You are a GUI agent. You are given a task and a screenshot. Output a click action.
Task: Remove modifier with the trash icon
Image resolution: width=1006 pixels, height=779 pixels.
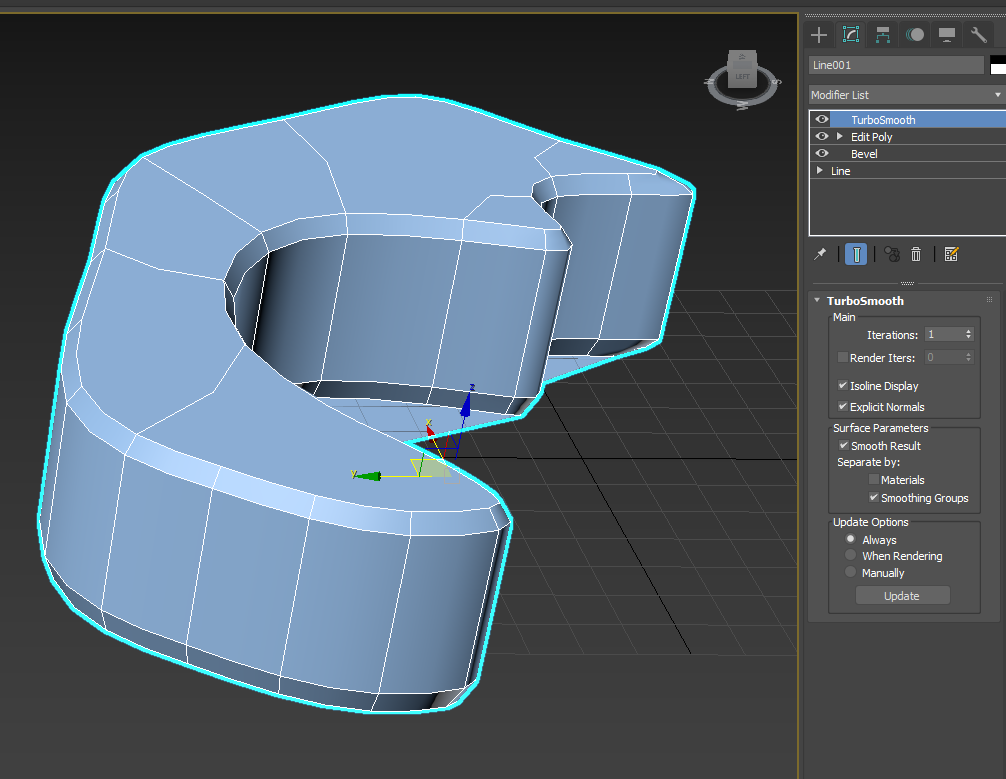tap(916, 254)
